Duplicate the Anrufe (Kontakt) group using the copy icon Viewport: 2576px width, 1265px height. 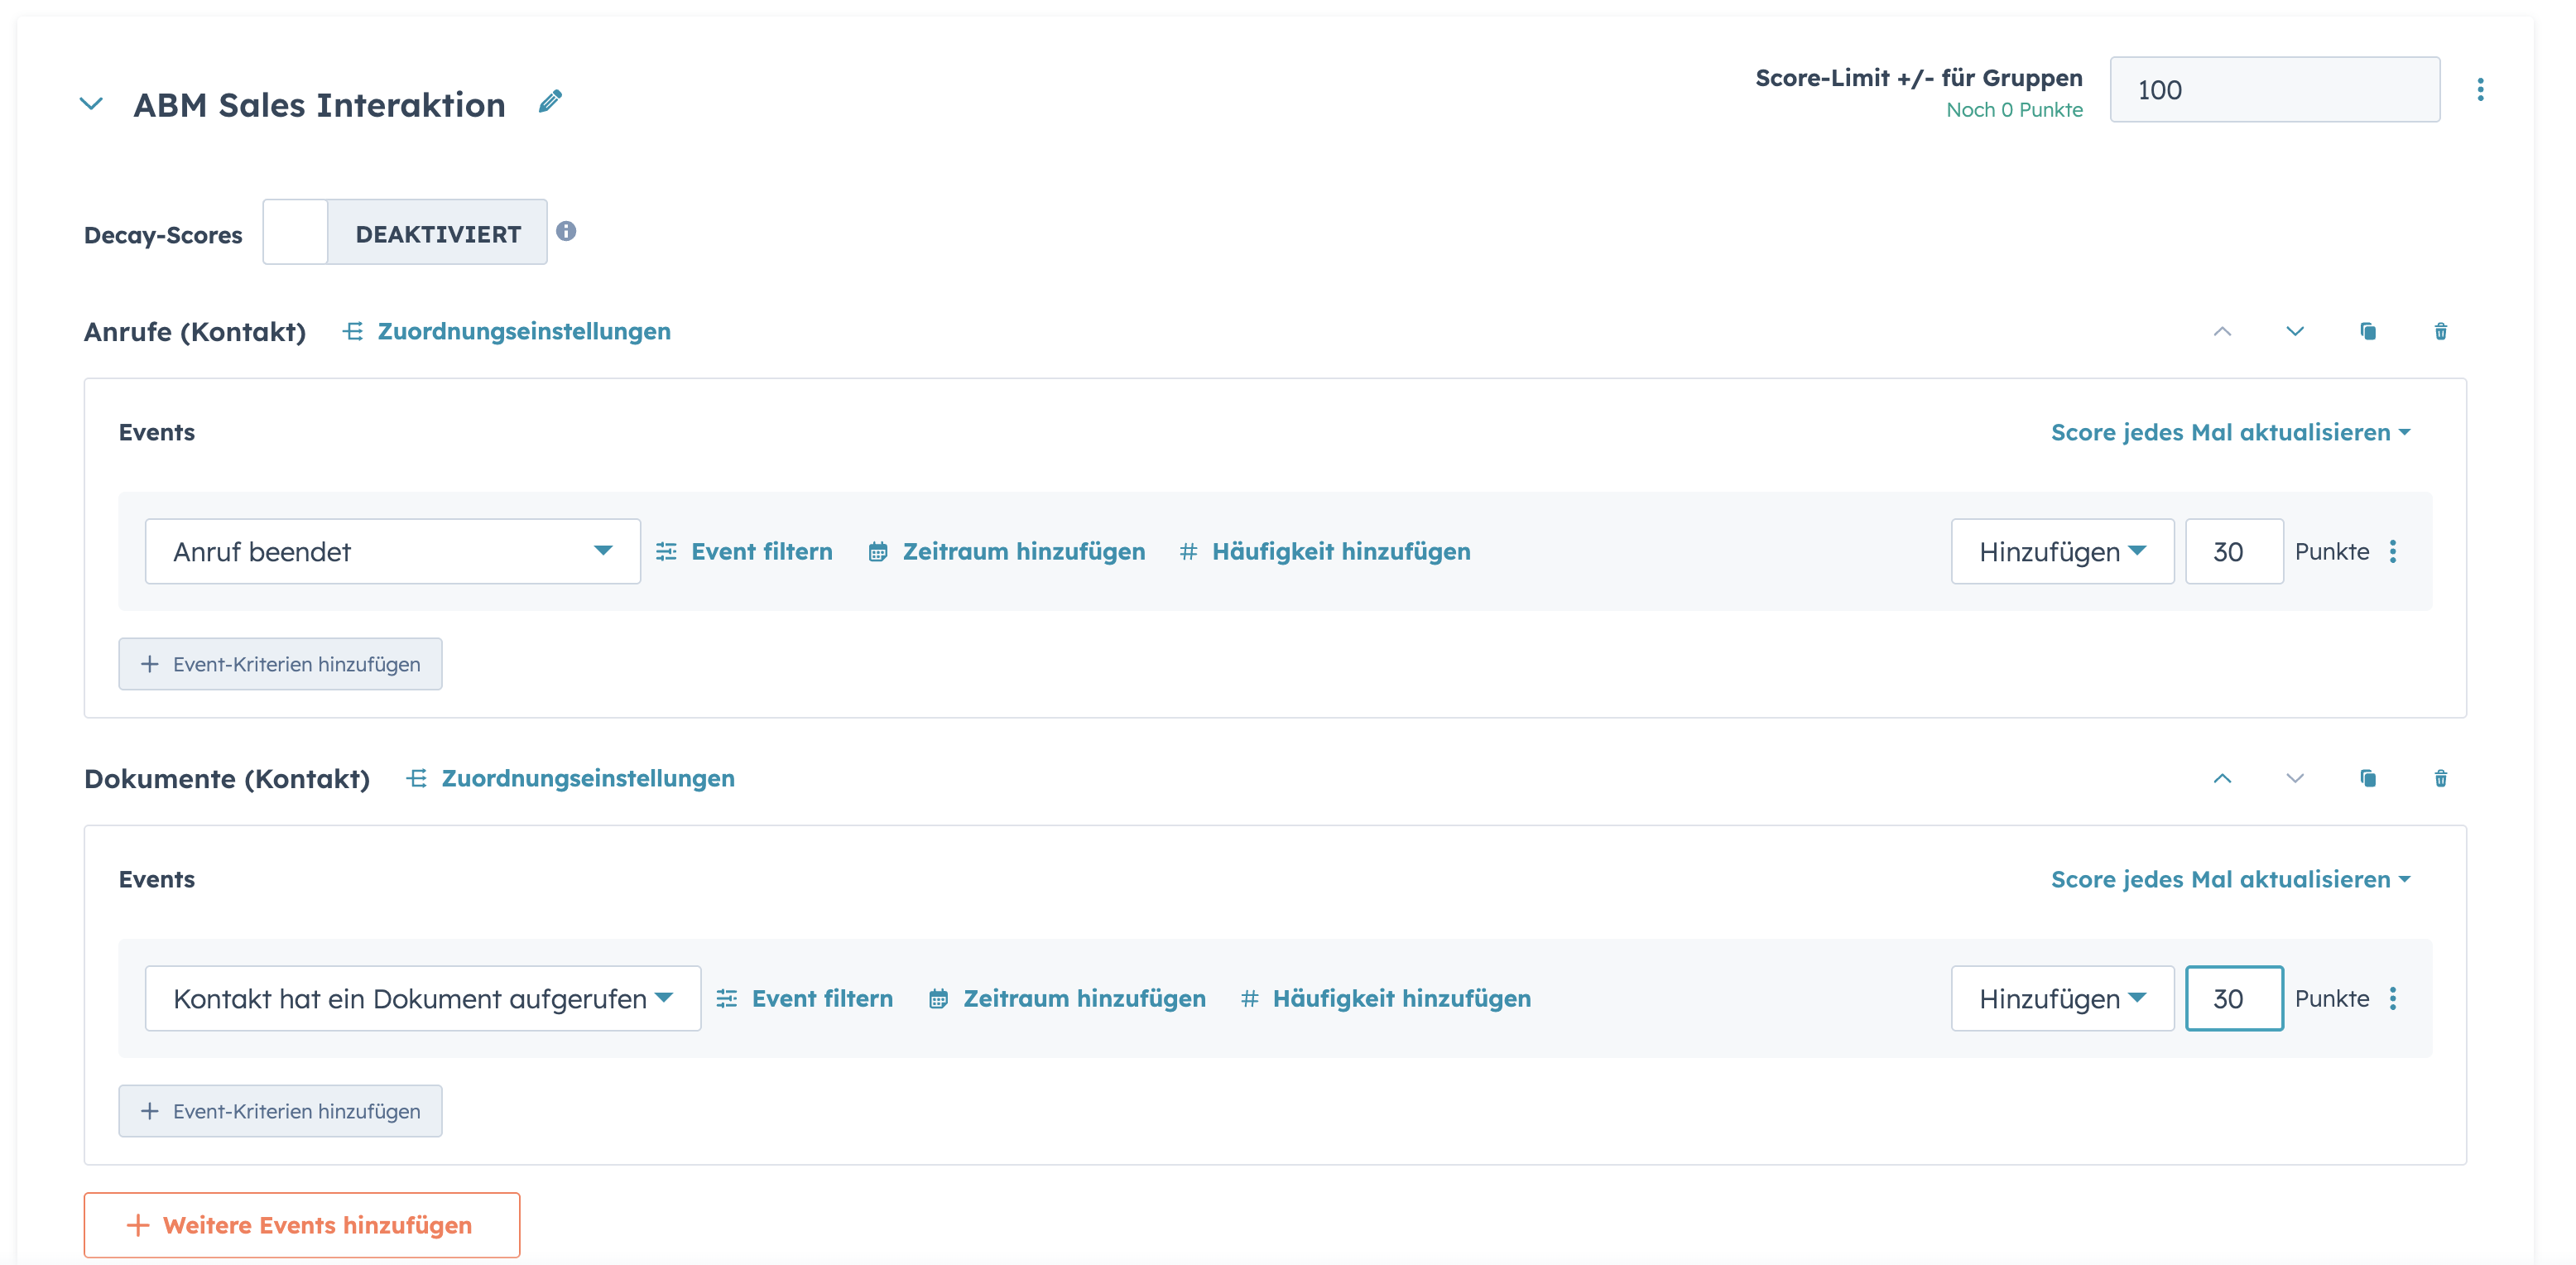2367,331
